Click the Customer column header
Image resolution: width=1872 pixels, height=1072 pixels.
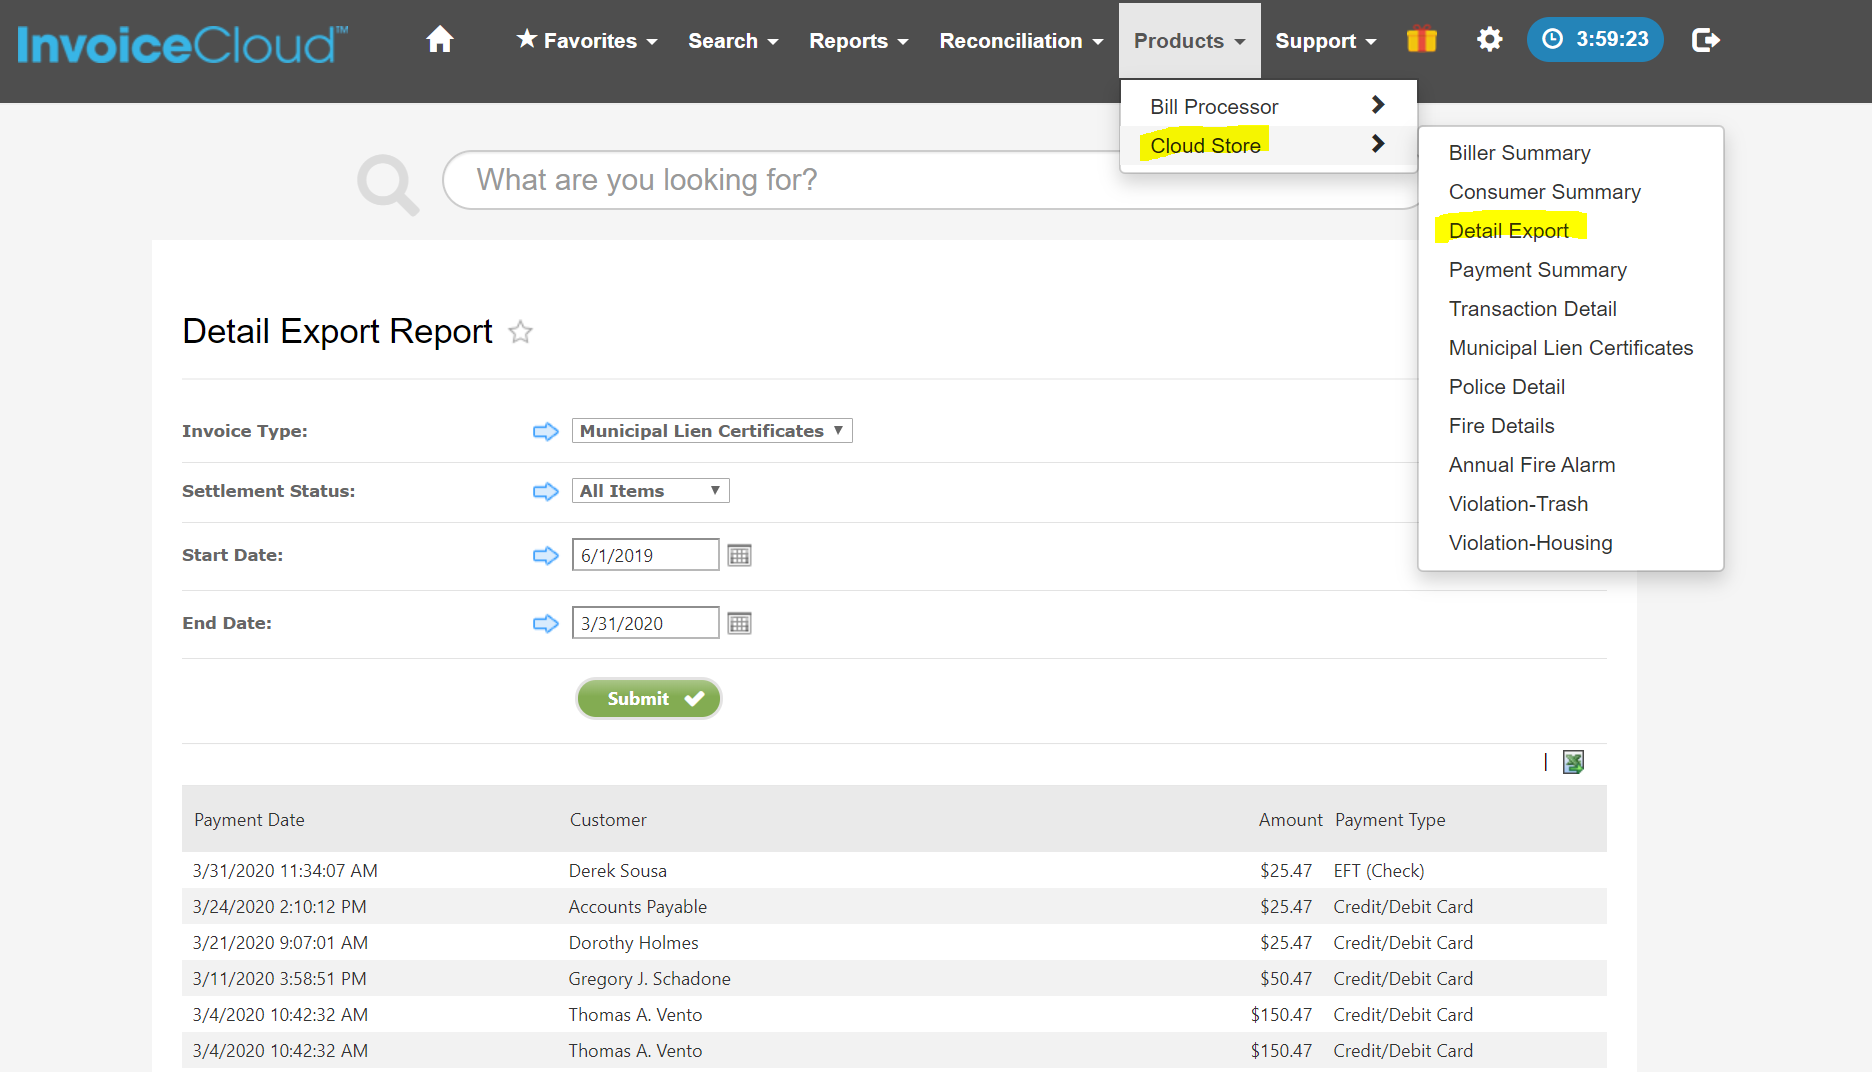(x=608, y=820)
